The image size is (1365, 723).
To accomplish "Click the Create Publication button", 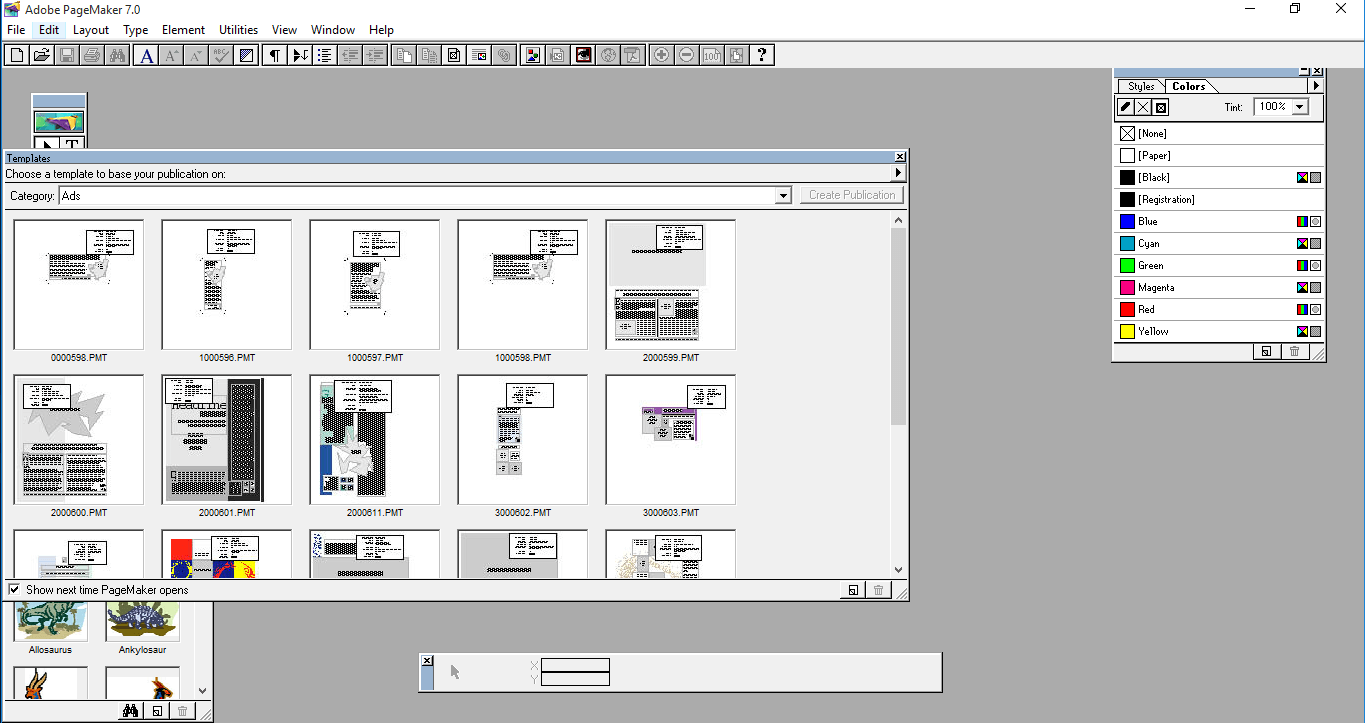I will pos(851,195).
